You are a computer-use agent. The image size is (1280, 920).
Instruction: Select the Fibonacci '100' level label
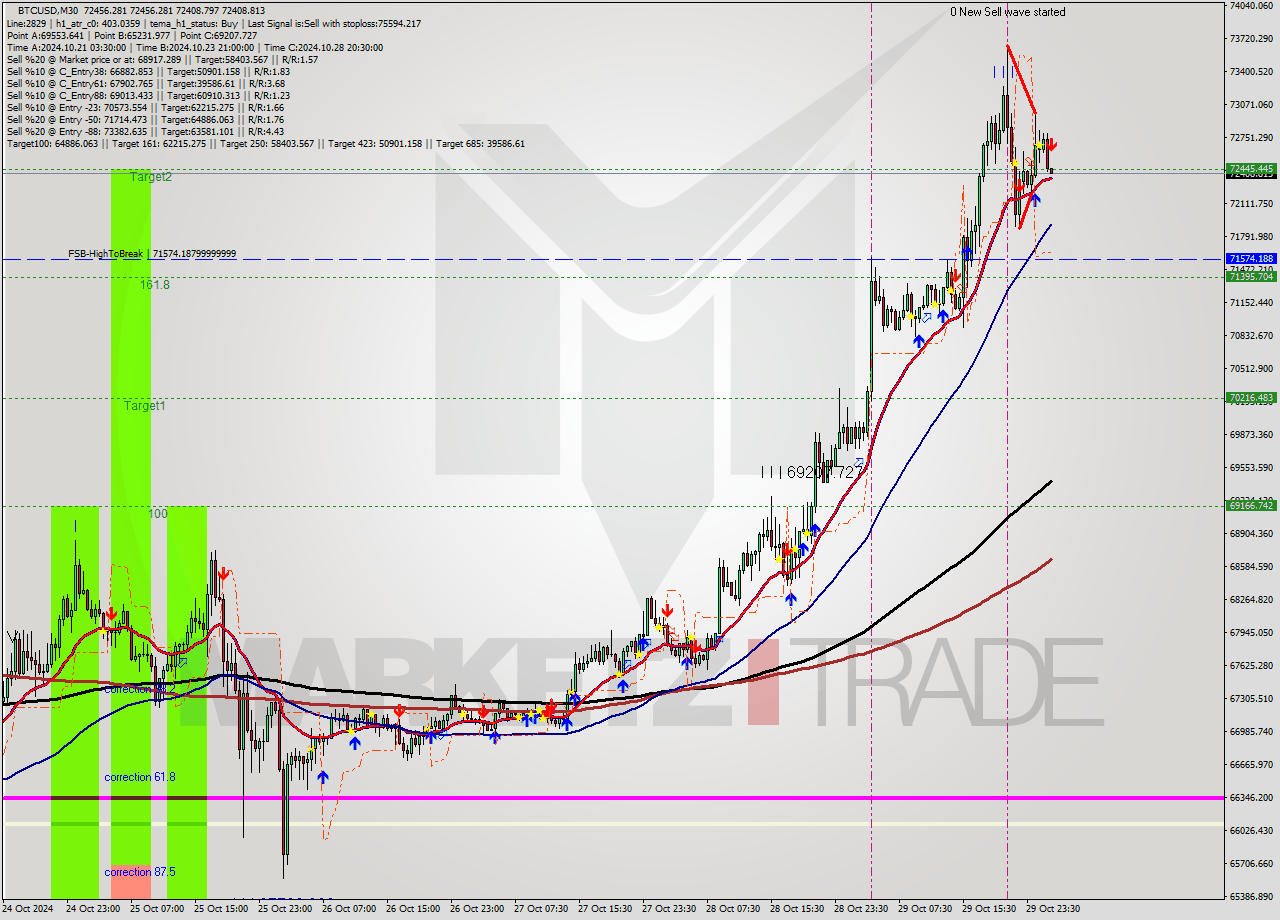point(158,514)
